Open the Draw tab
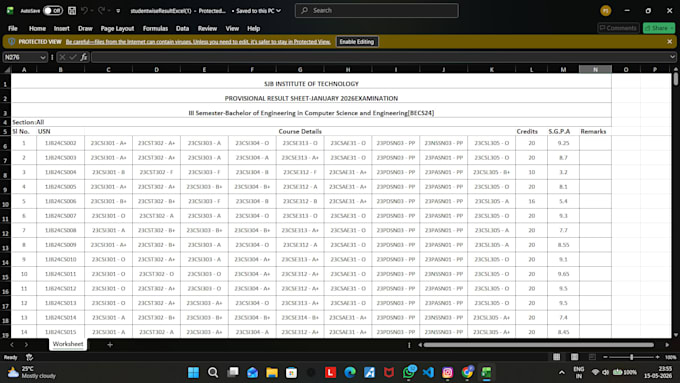680x383 pixels. 85,28
